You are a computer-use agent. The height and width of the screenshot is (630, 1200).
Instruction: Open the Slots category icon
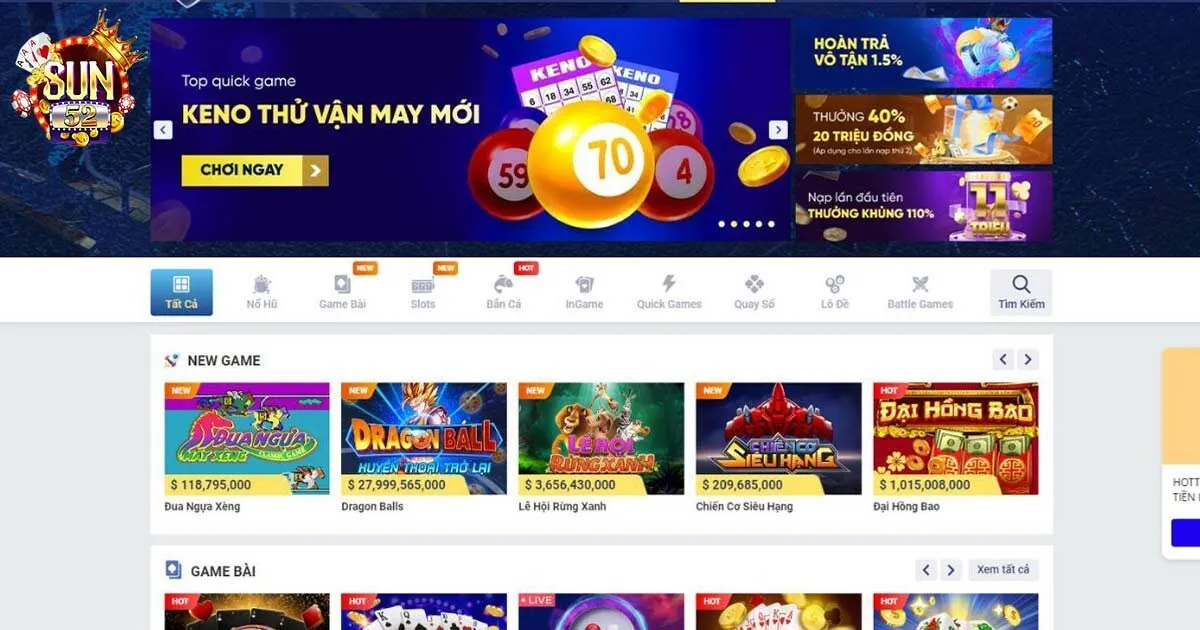(x=423, y=285)
